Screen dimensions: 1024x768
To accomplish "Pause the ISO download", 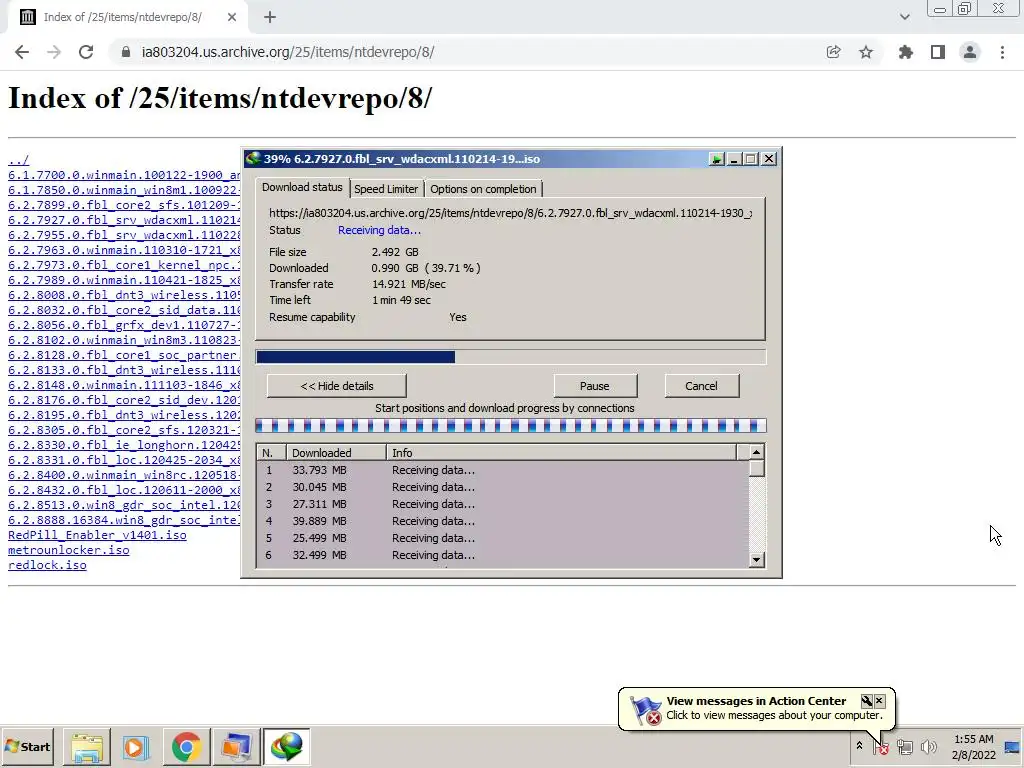I will 595,386.
